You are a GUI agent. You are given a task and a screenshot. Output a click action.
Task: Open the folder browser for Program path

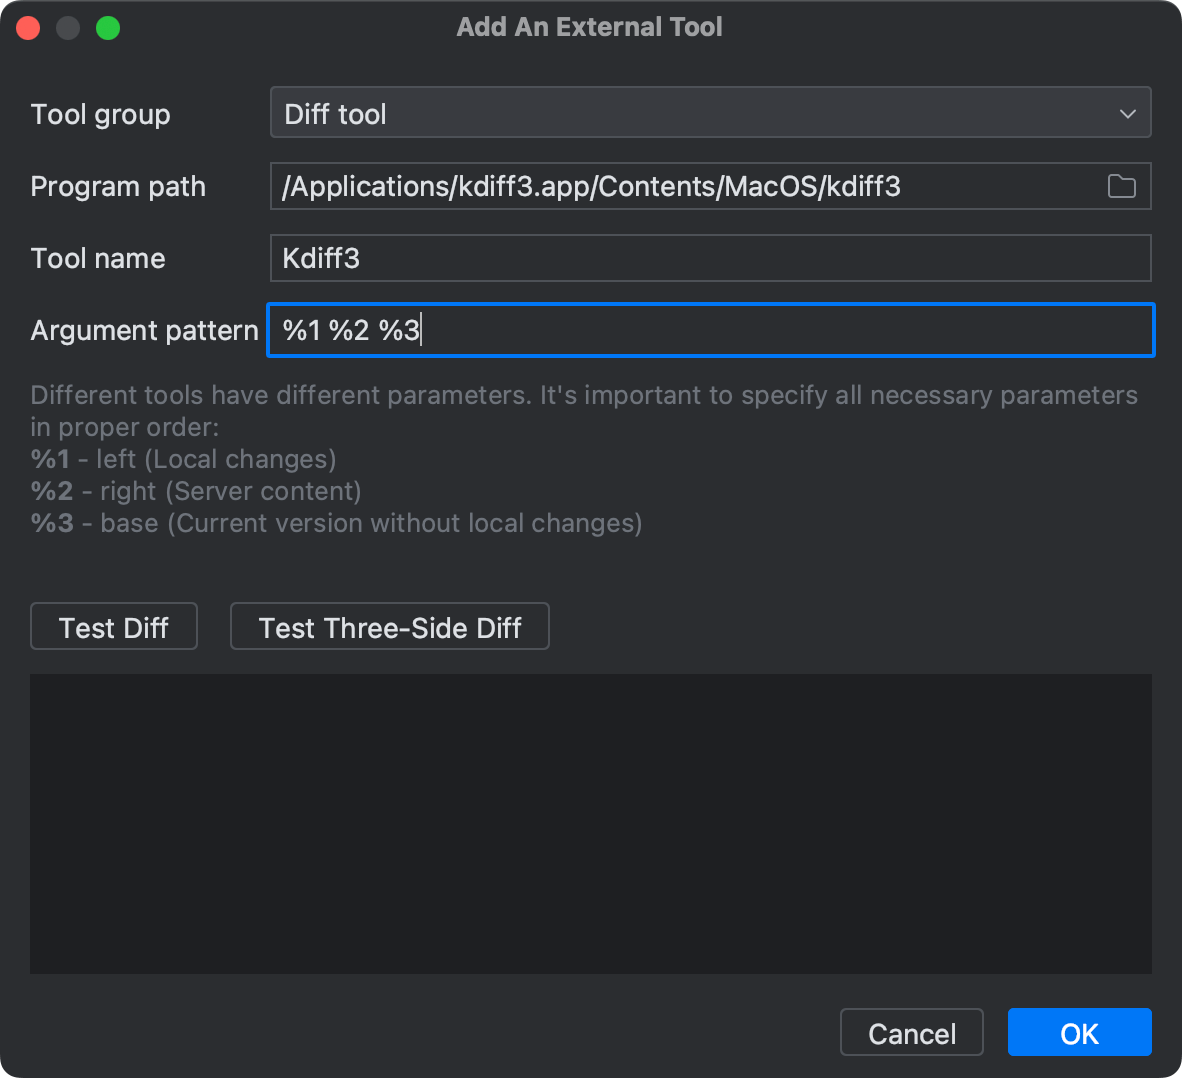coord(1121,186)
